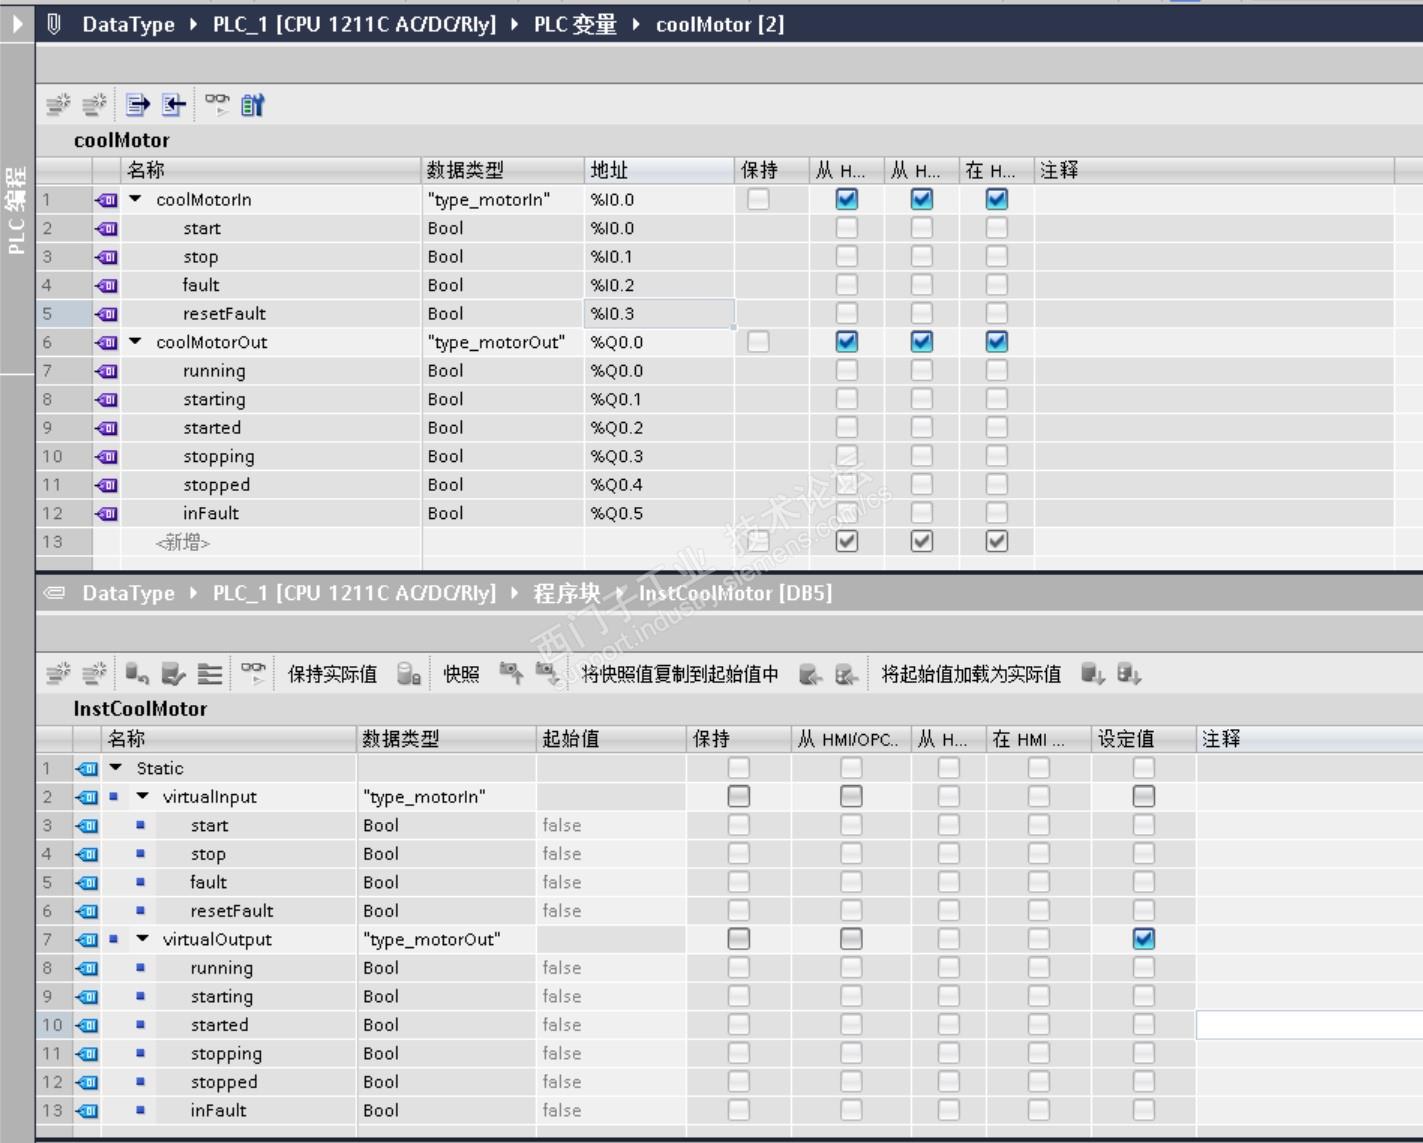Click the tag icon of inFault row in coolMotor
The width and height of the screenshot is (1423, 1143).
click(106, 514)
